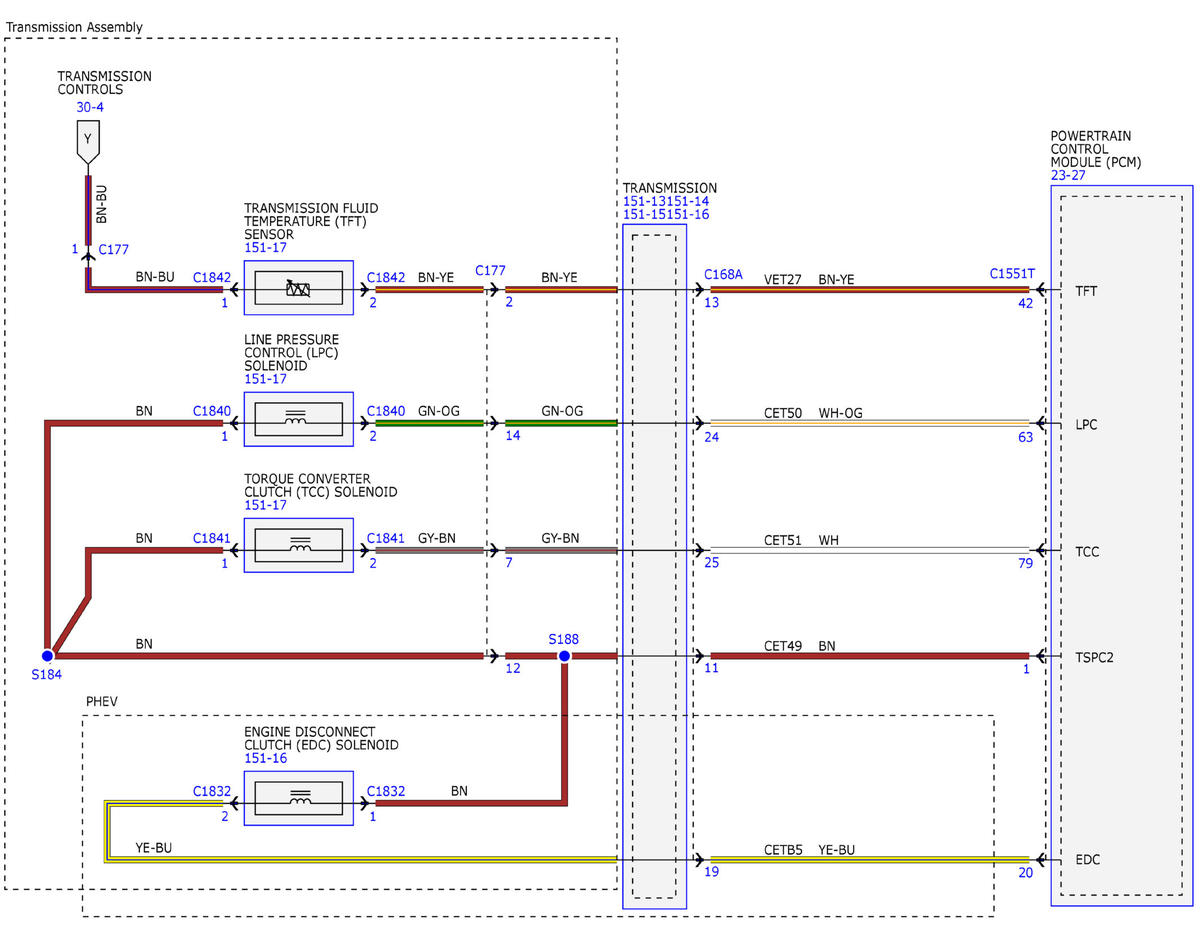
Task: Click the CET51 circuit label
Action: pyautogui.click(x=783, y=541)
